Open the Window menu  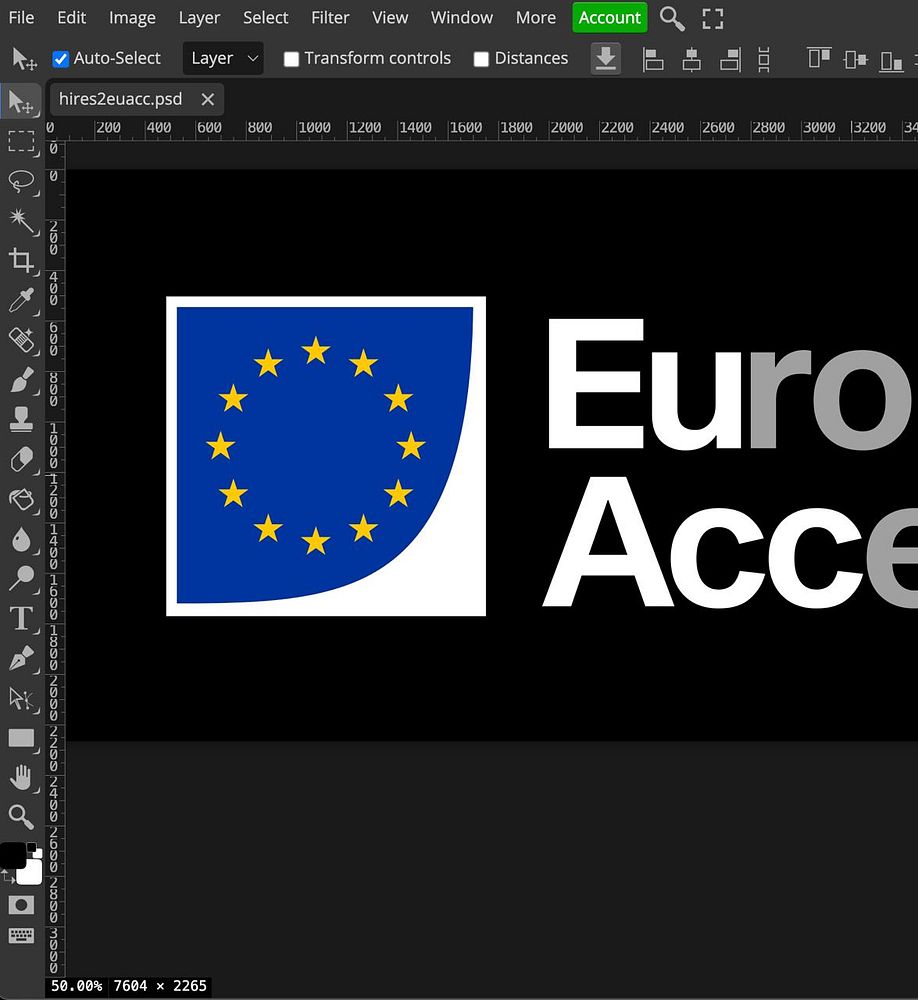pos(461,18)
